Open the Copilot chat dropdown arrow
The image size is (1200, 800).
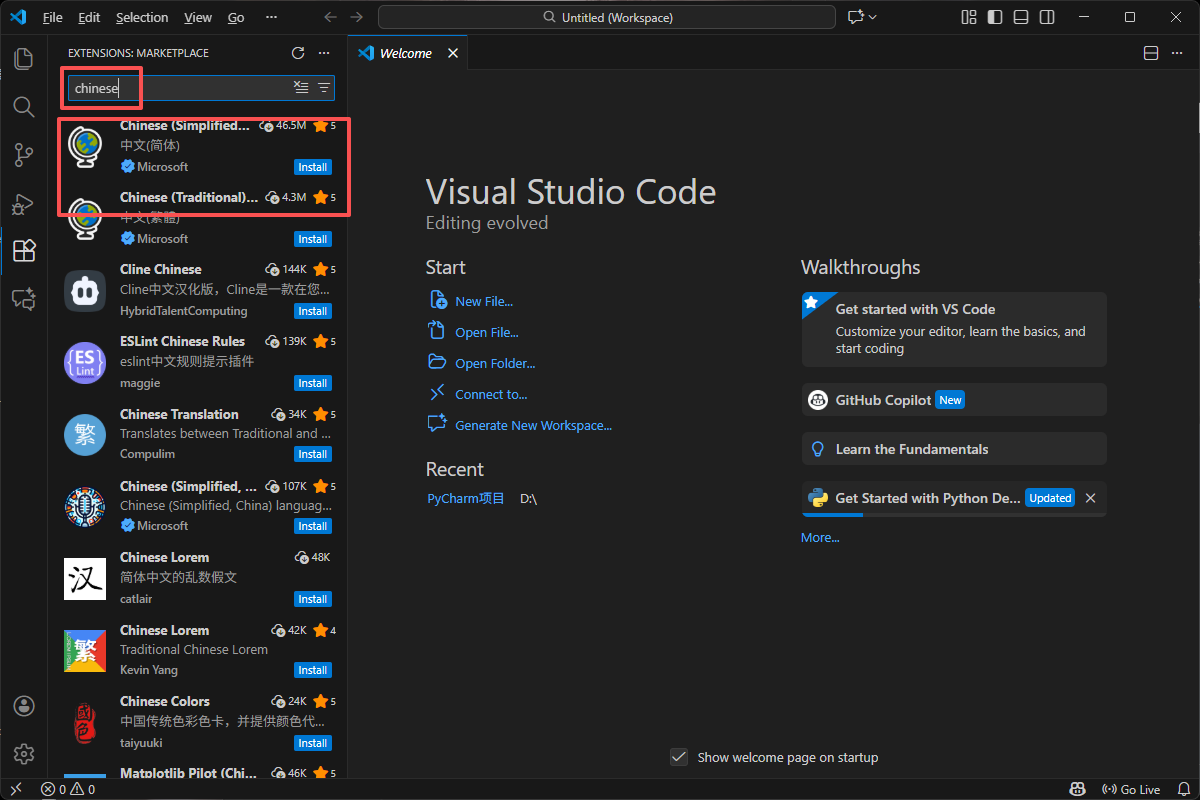tap(873, 17)
